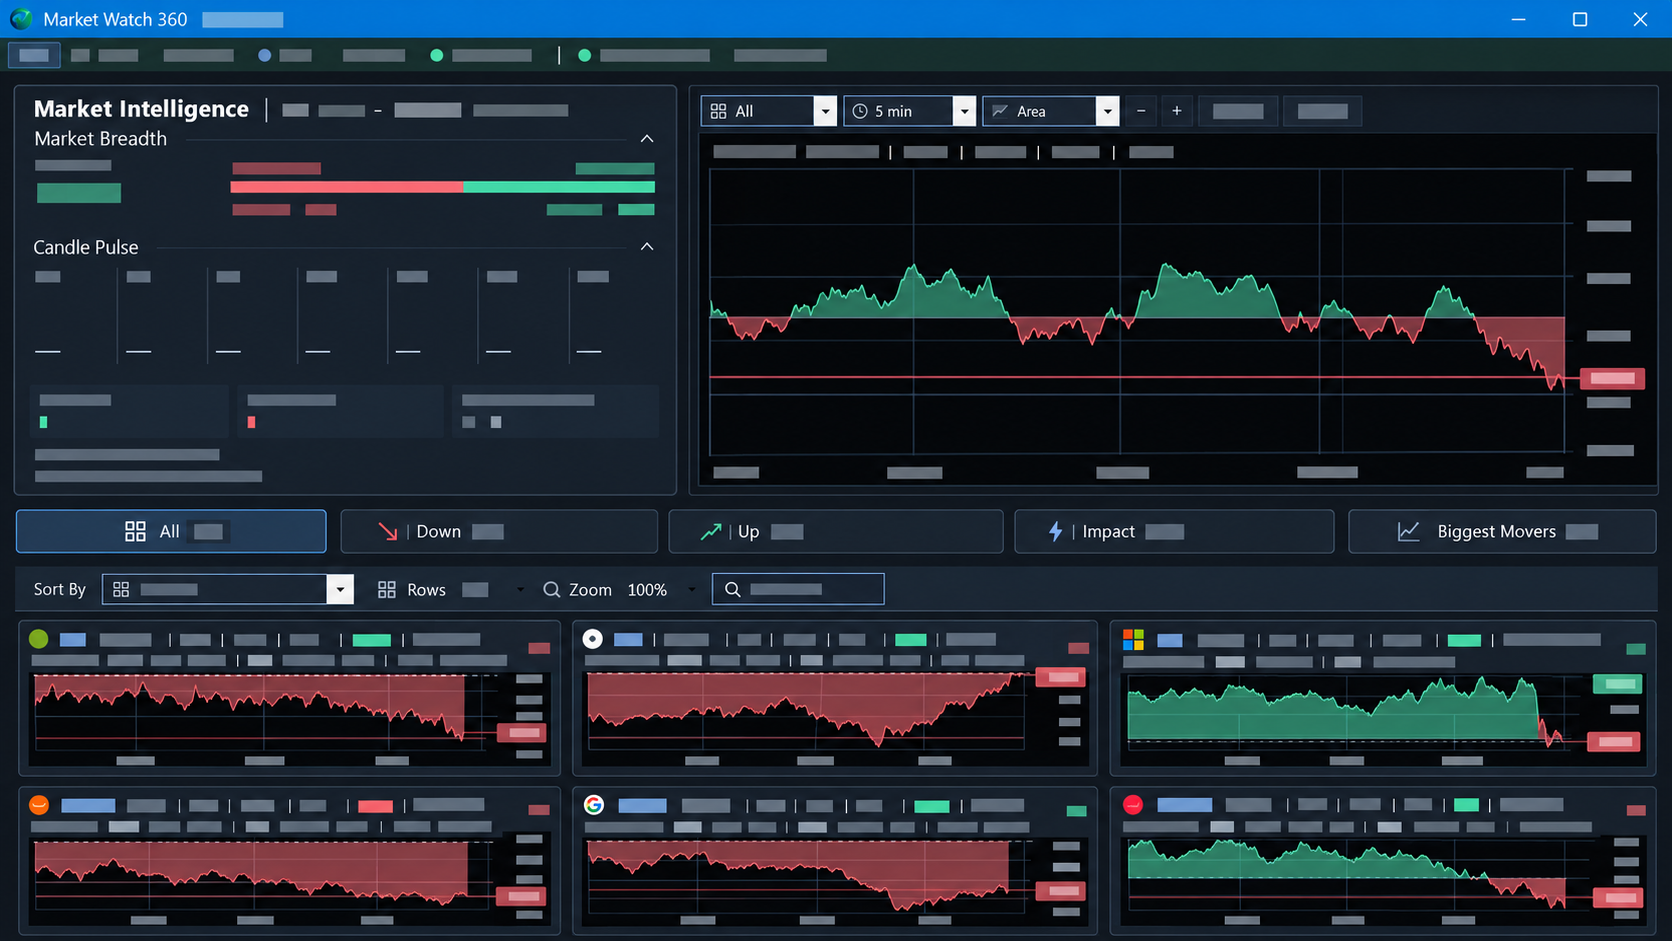Click the Sort By label
Viewport: 1672px width, 941px height.
(60, 589)
